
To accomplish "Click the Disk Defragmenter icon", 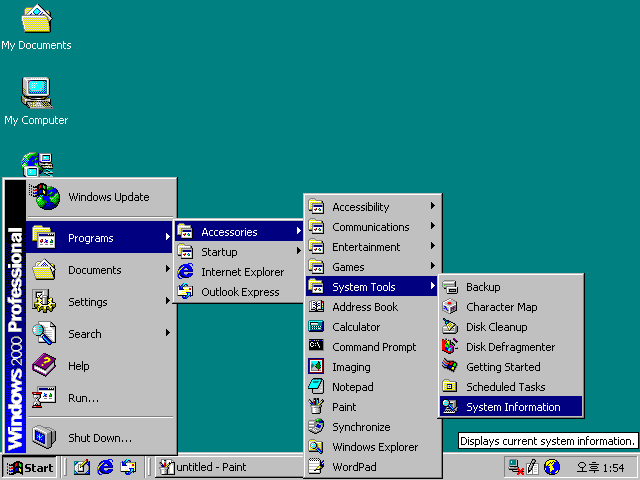I will click(450, 347).
